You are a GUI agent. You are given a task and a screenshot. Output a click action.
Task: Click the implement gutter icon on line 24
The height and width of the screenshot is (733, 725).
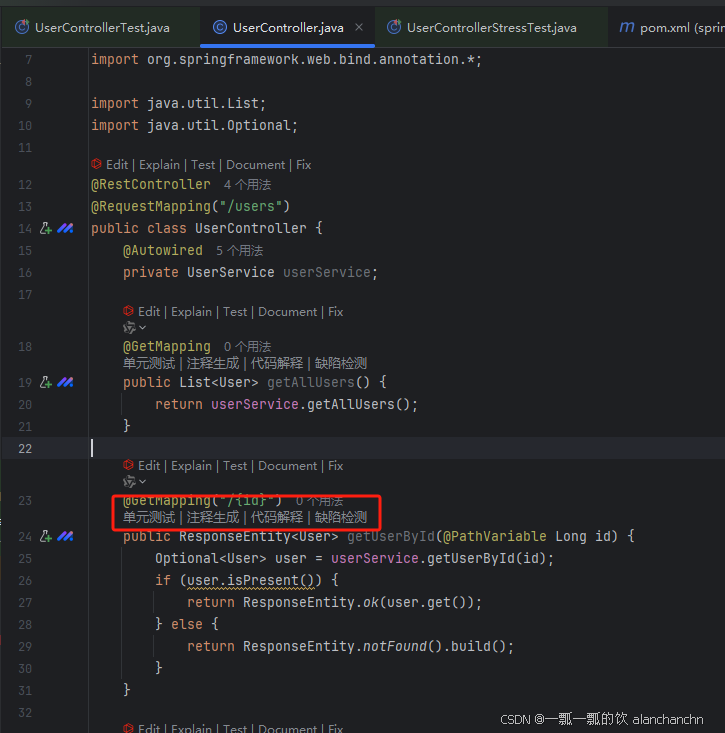[45, 536]
